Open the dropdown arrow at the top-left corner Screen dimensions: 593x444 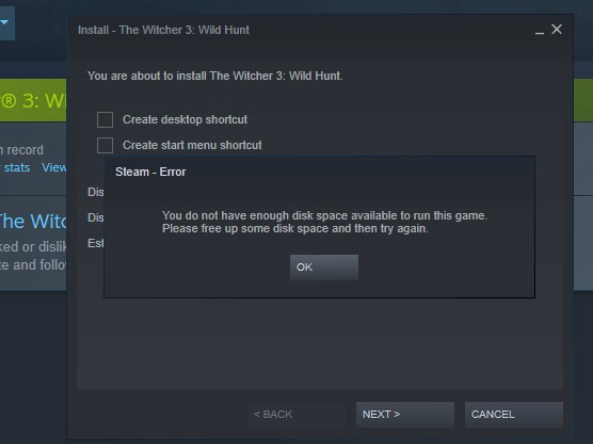click(x=5, y=22)
